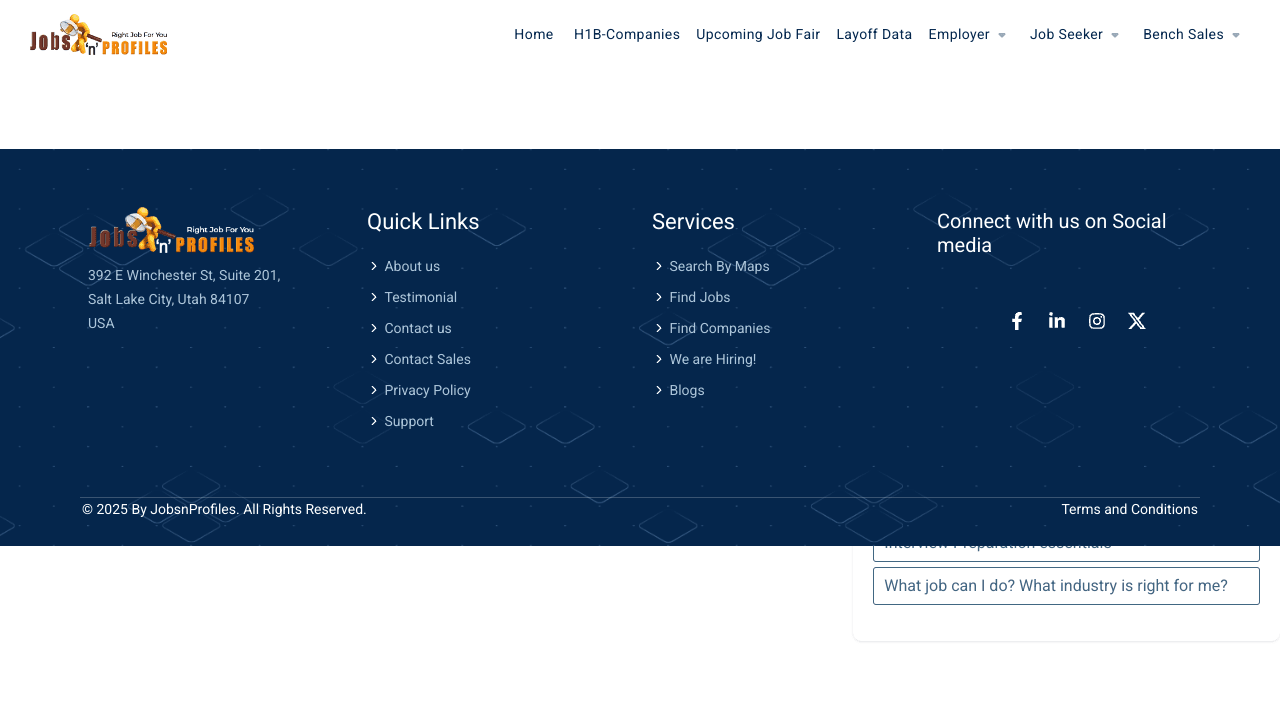
Task: Open the We are Hiring! link
Action: [x=712, y=360]
